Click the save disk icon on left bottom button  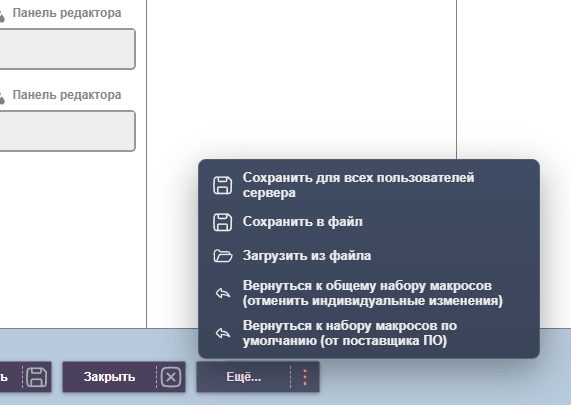point(37,377)
